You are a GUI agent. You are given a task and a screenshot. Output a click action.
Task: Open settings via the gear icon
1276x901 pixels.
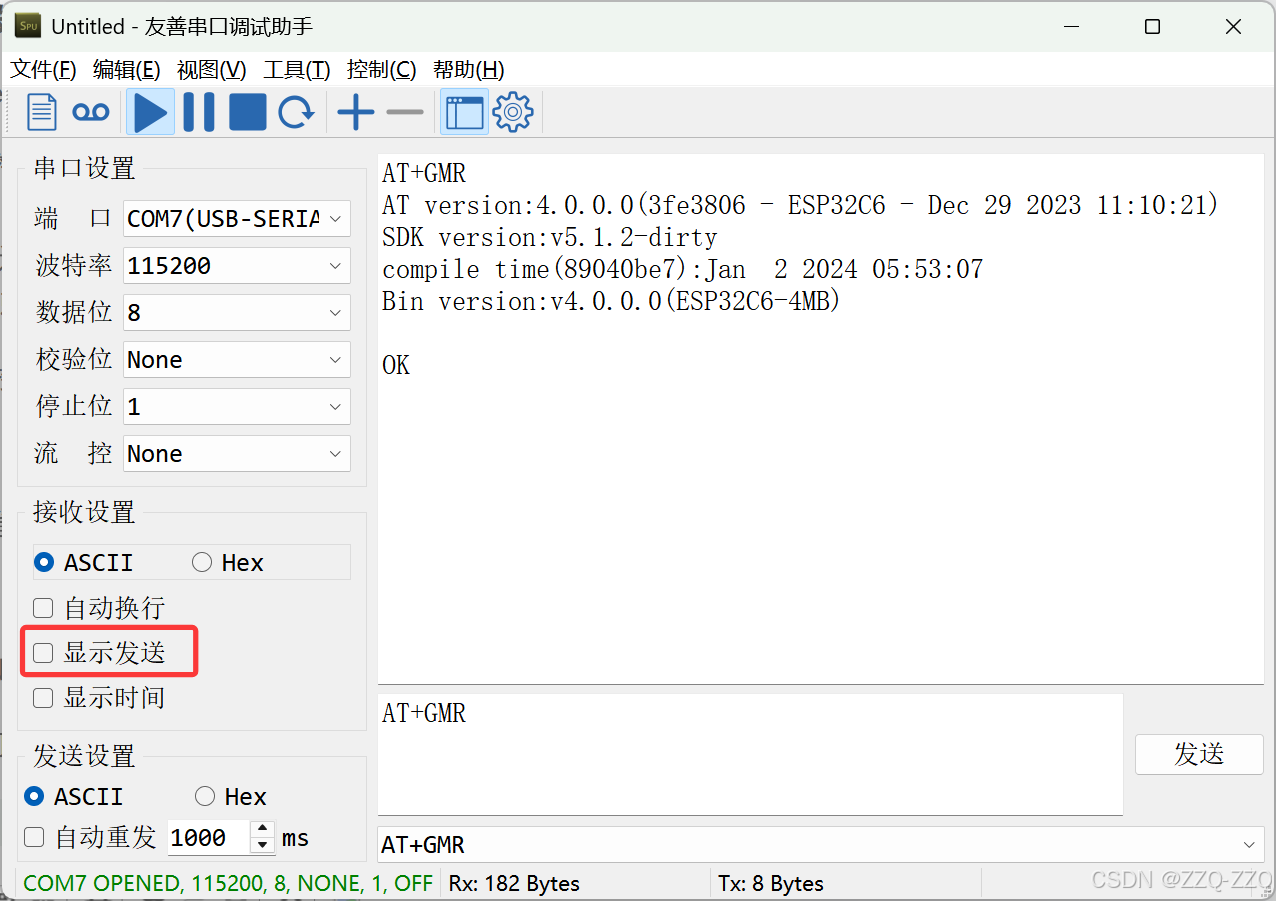point(513,112)
